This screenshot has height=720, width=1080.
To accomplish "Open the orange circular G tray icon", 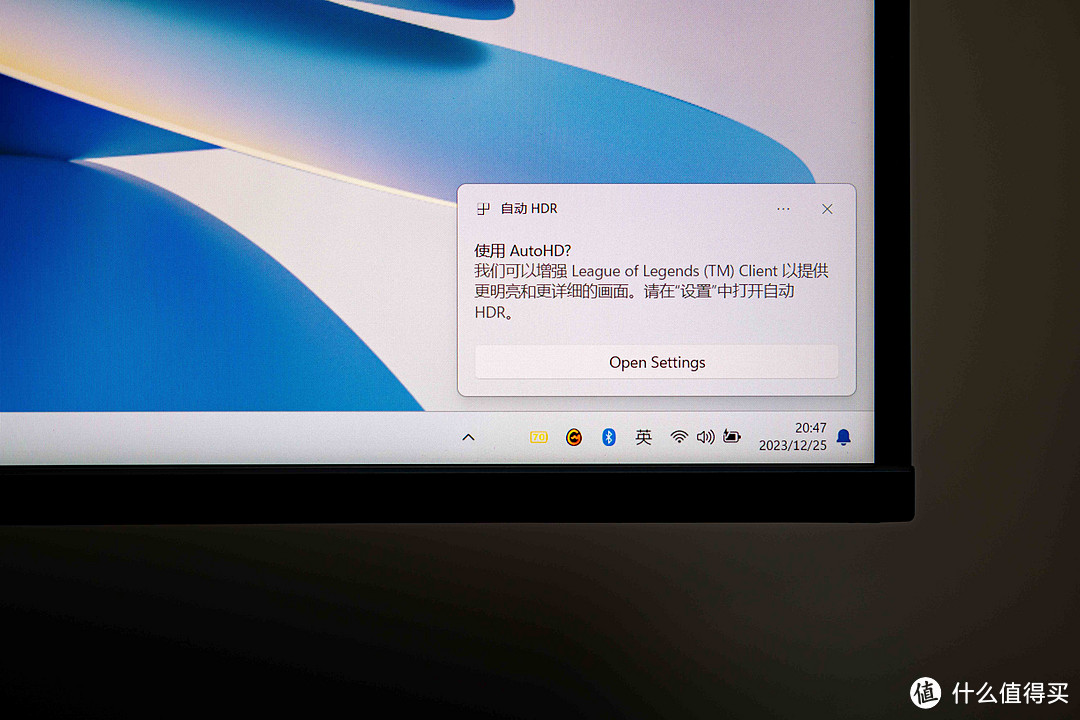I will pos(574,437).
